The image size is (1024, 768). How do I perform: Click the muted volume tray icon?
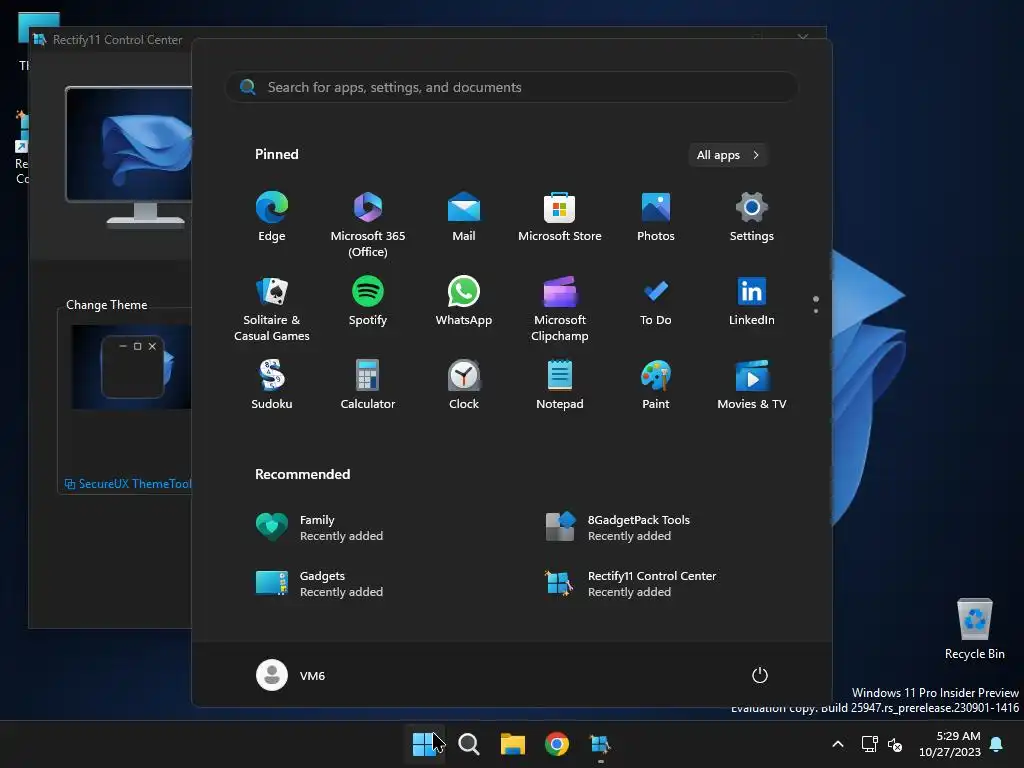point(895,744)
